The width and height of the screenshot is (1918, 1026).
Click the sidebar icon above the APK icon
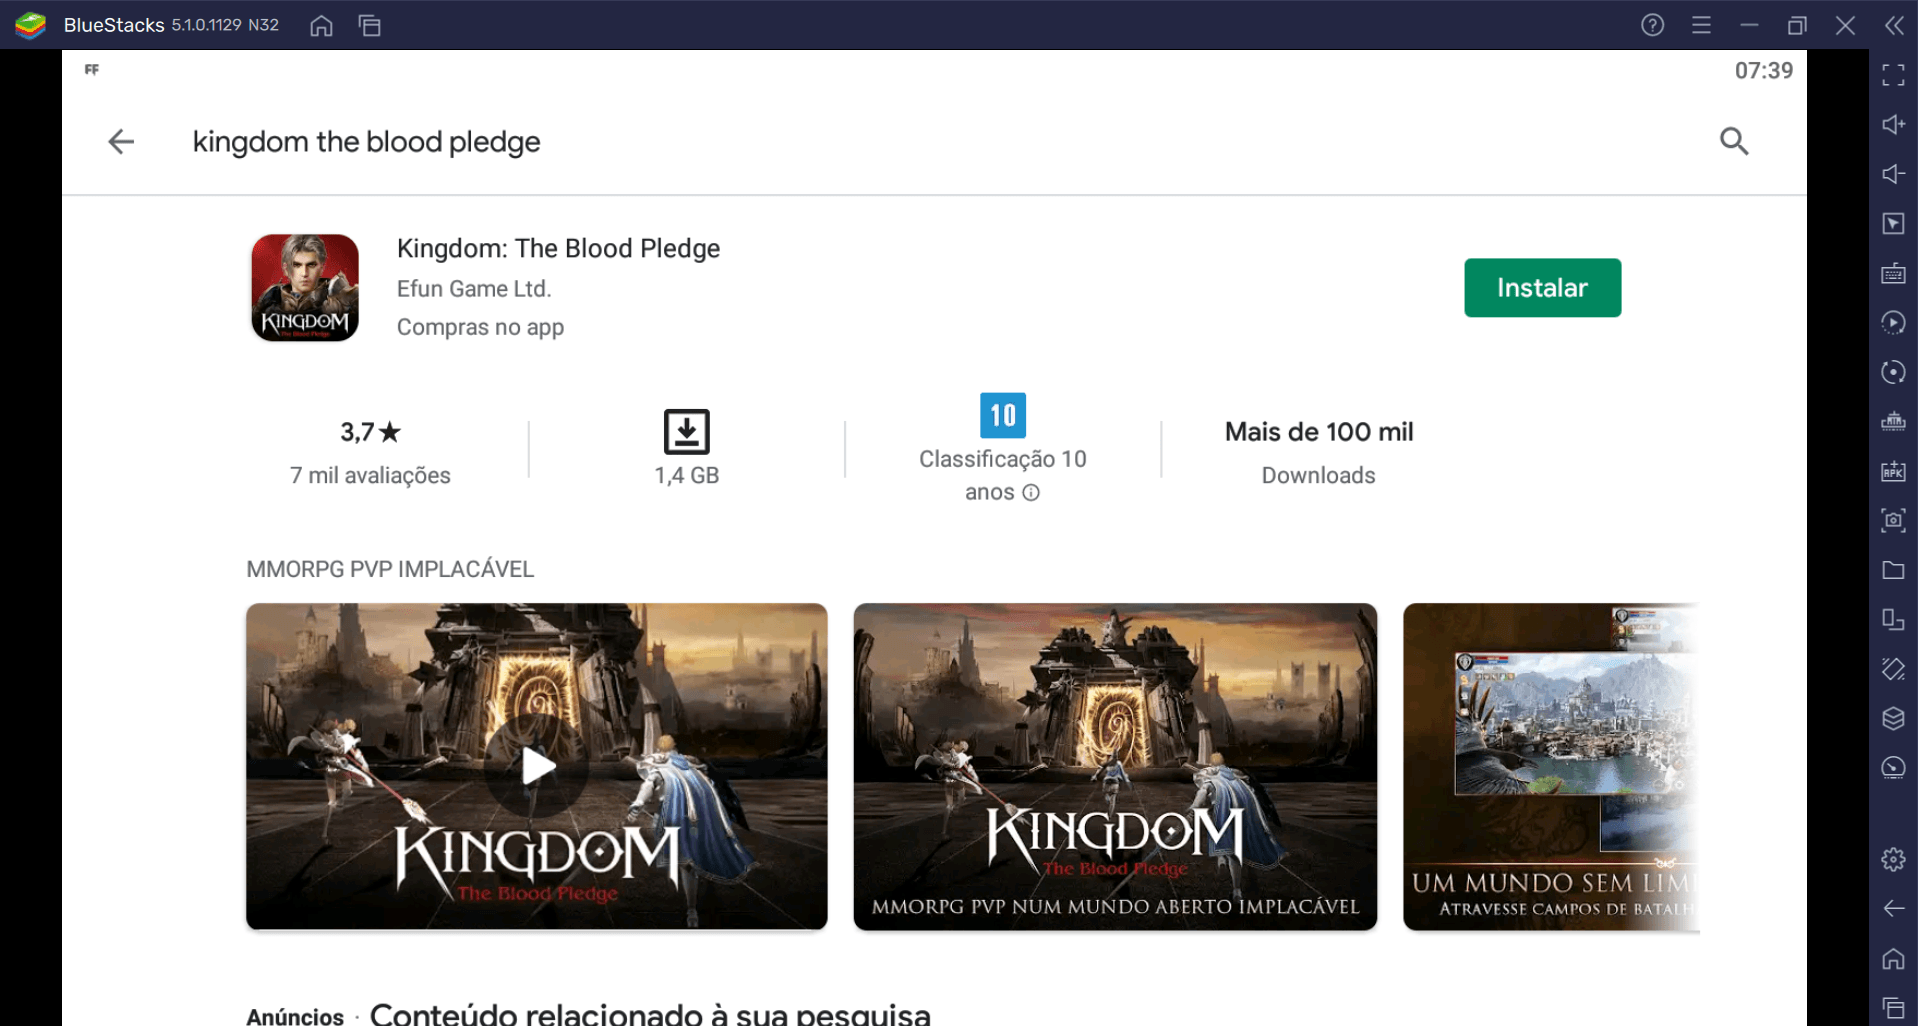(1893, 421)
